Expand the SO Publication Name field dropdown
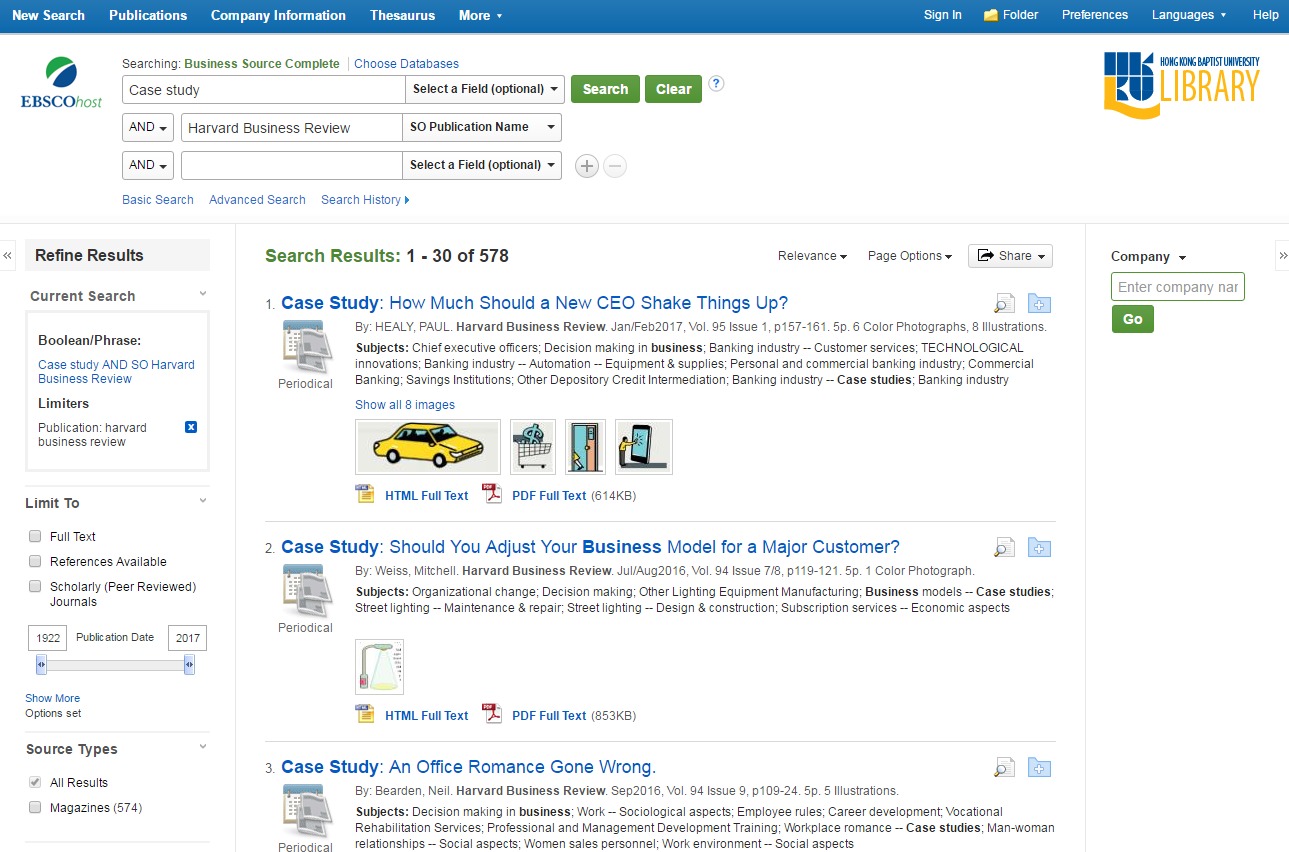The height and width of the screenshot is (852, 1289). [481, 128]
